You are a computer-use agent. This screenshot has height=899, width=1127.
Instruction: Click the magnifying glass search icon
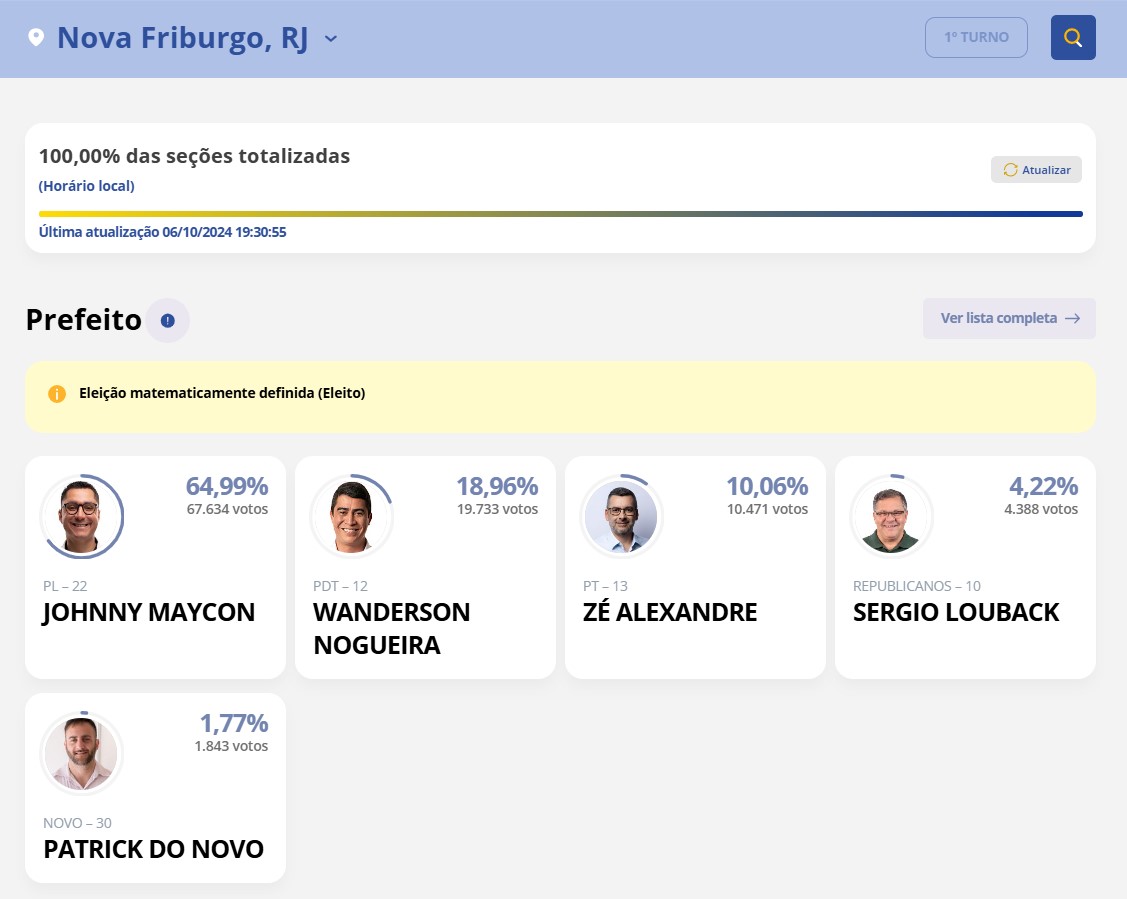coord(1072,37)
